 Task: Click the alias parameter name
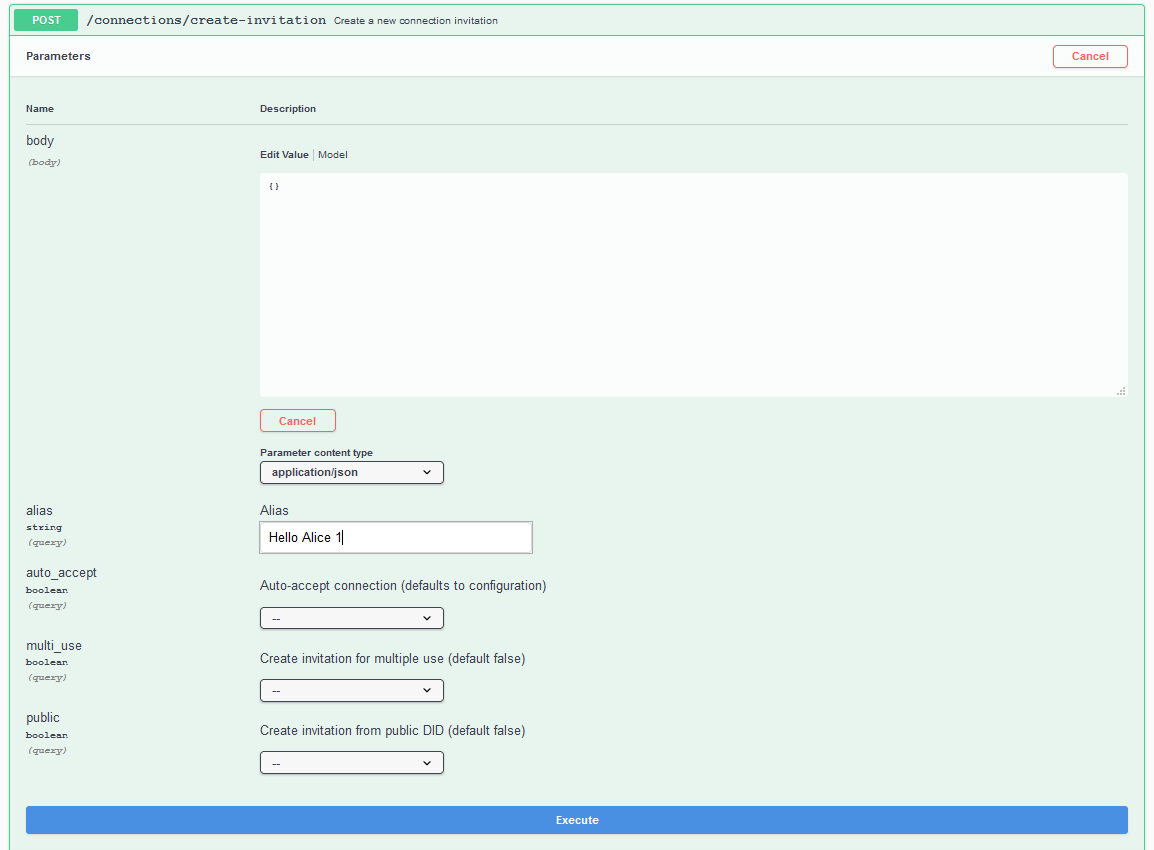click(x=39, y=510)
